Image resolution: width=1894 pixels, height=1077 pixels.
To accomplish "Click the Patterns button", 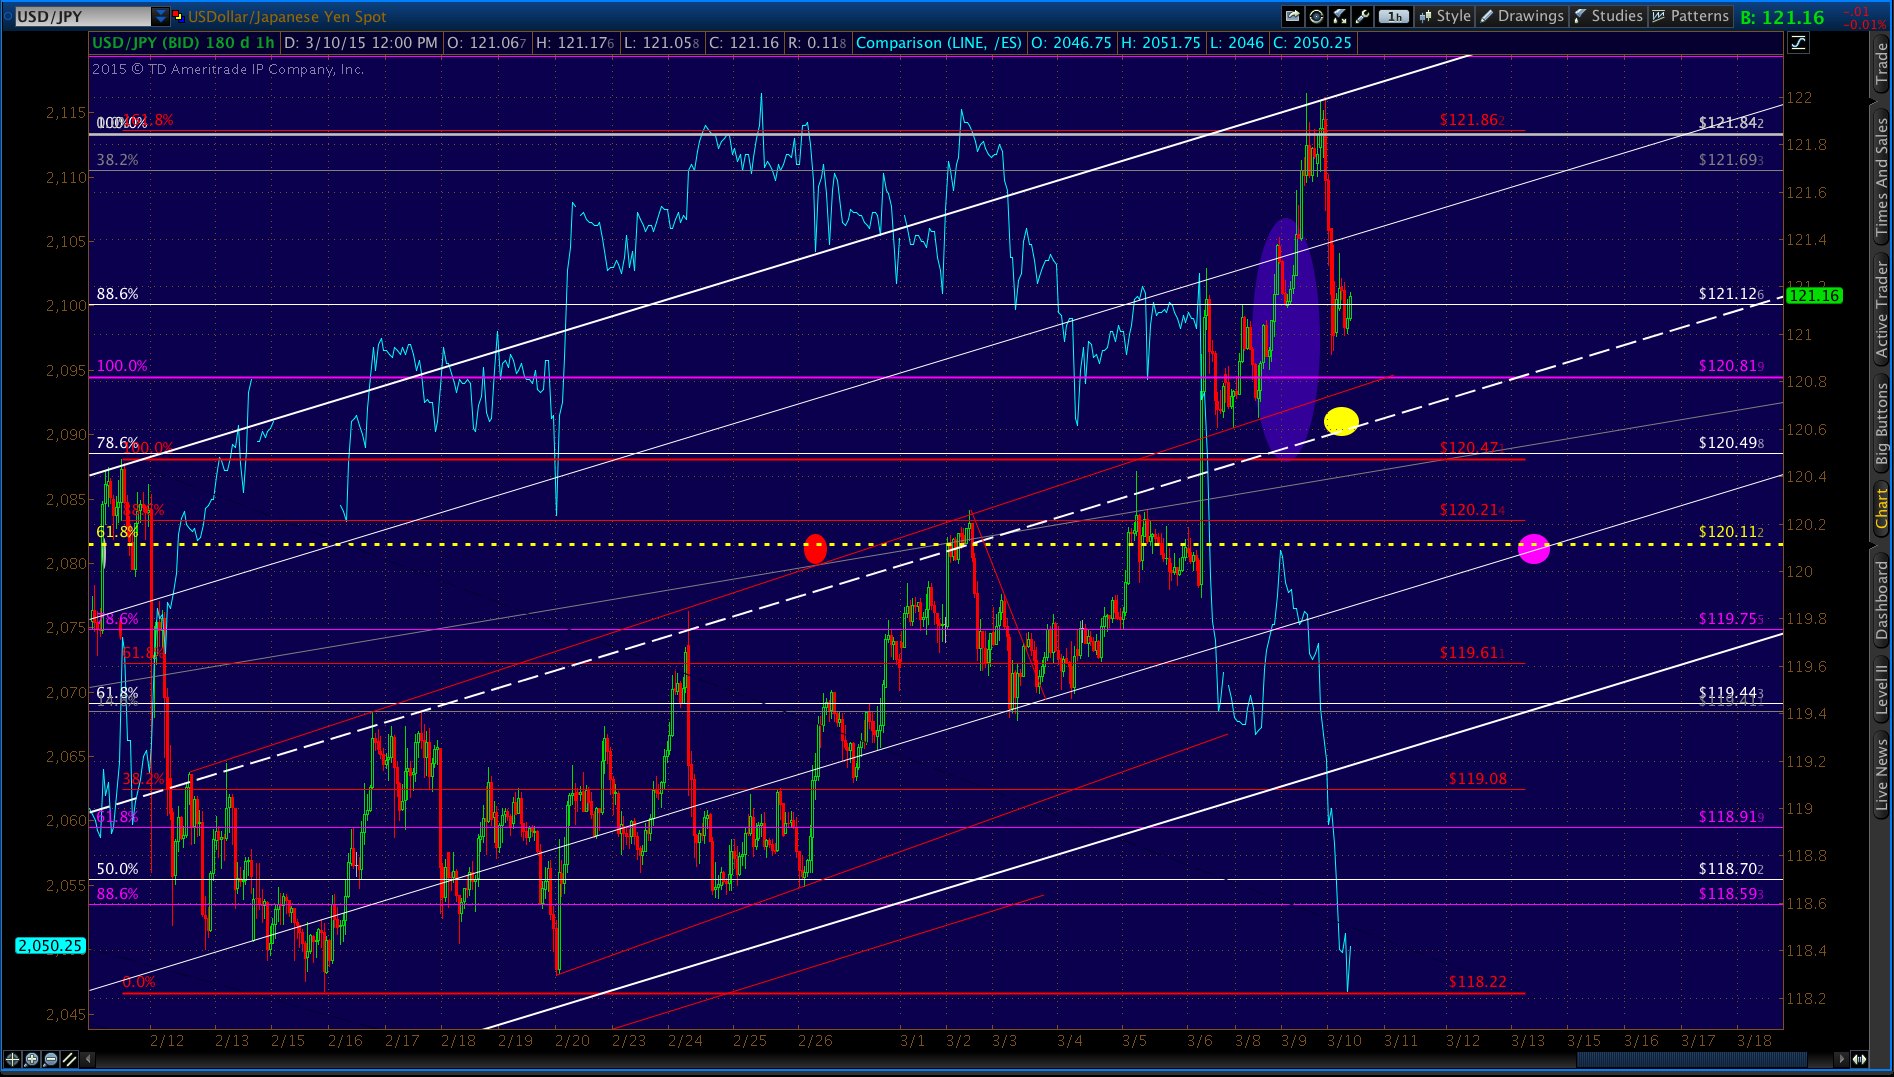I will (1691, 16).
